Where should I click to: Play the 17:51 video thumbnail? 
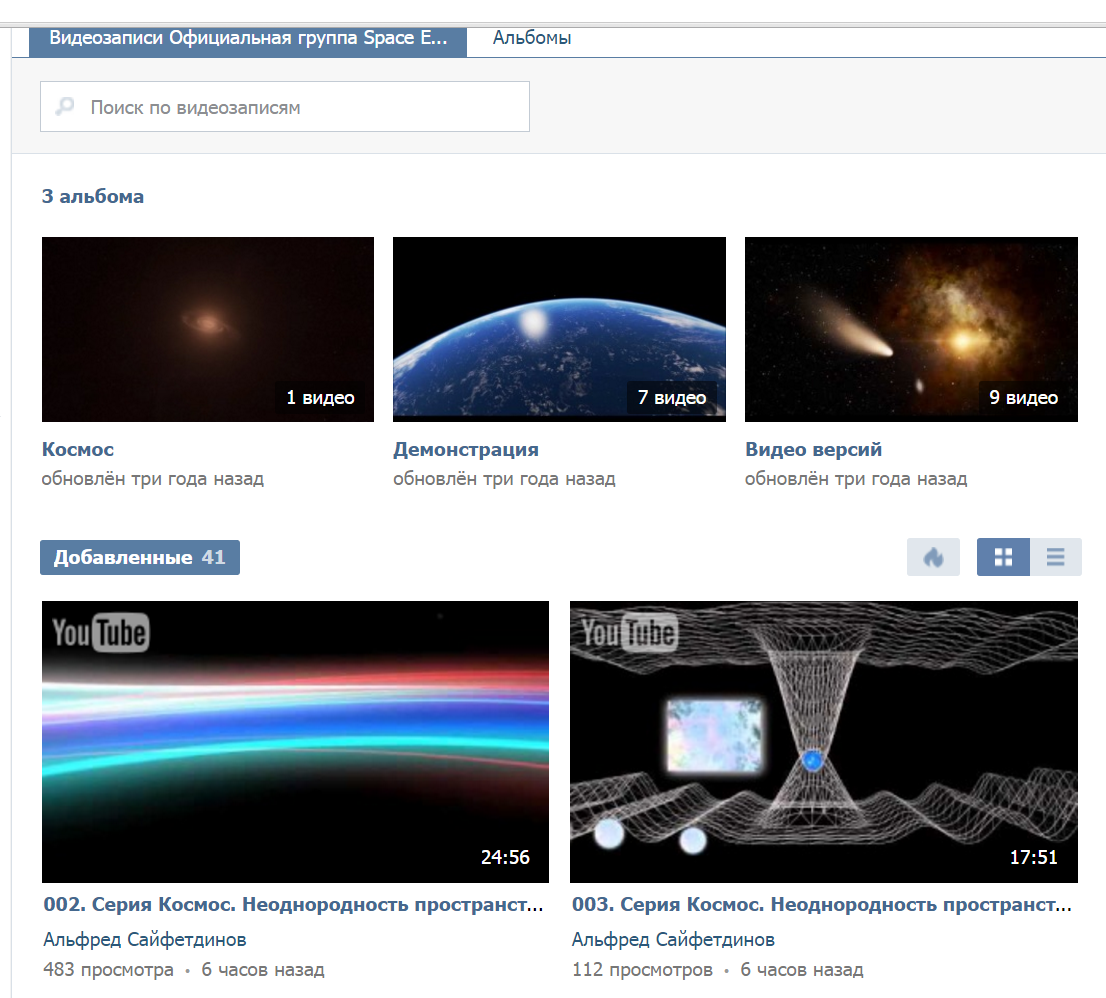824,742
